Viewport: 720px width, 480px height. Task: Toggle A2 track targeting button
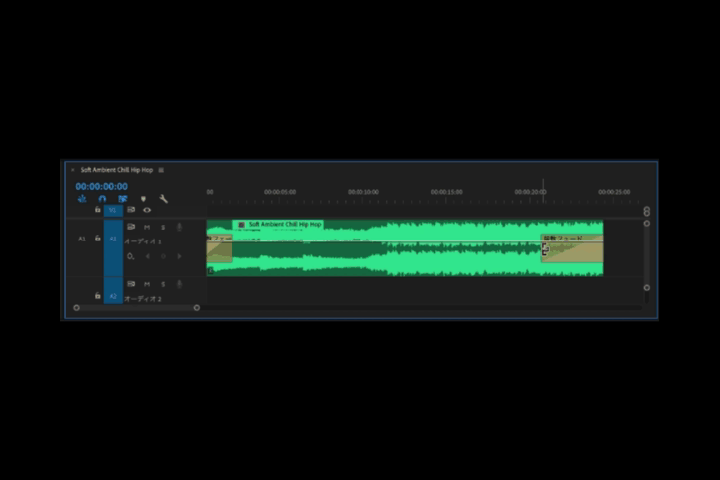tap(113, 290)
